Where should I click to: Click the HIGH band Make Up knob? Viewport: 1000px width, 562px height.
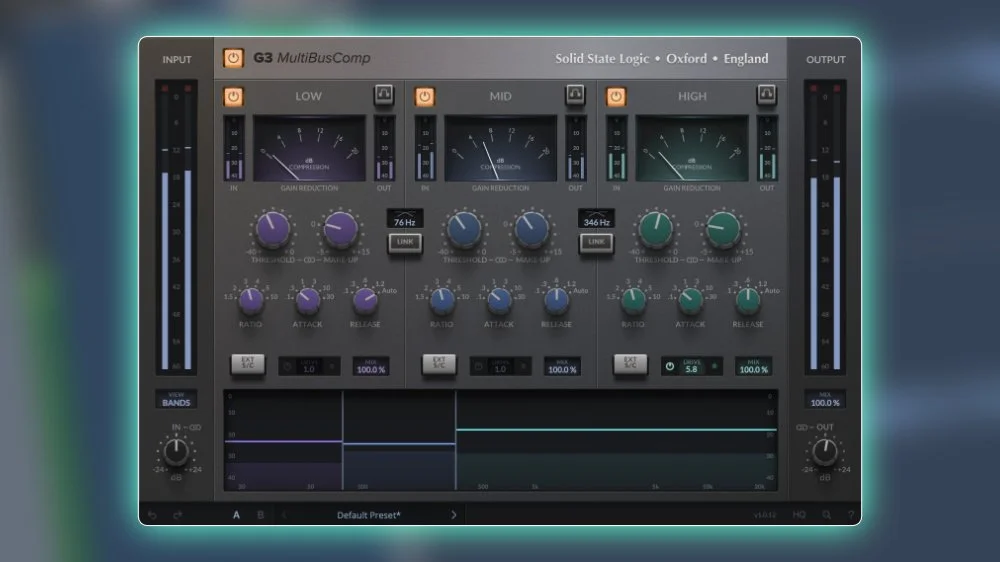(x=723, y=229)
